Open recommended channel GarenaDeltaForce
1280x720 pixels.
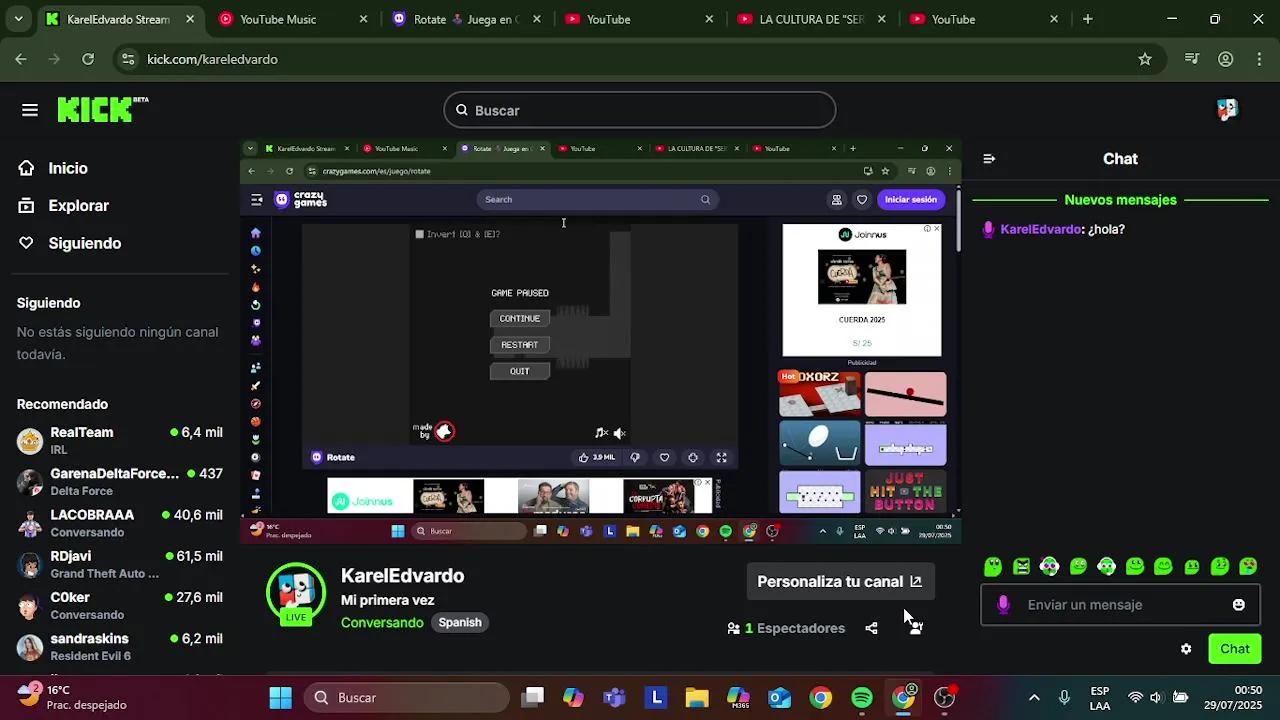coord(120,482)
